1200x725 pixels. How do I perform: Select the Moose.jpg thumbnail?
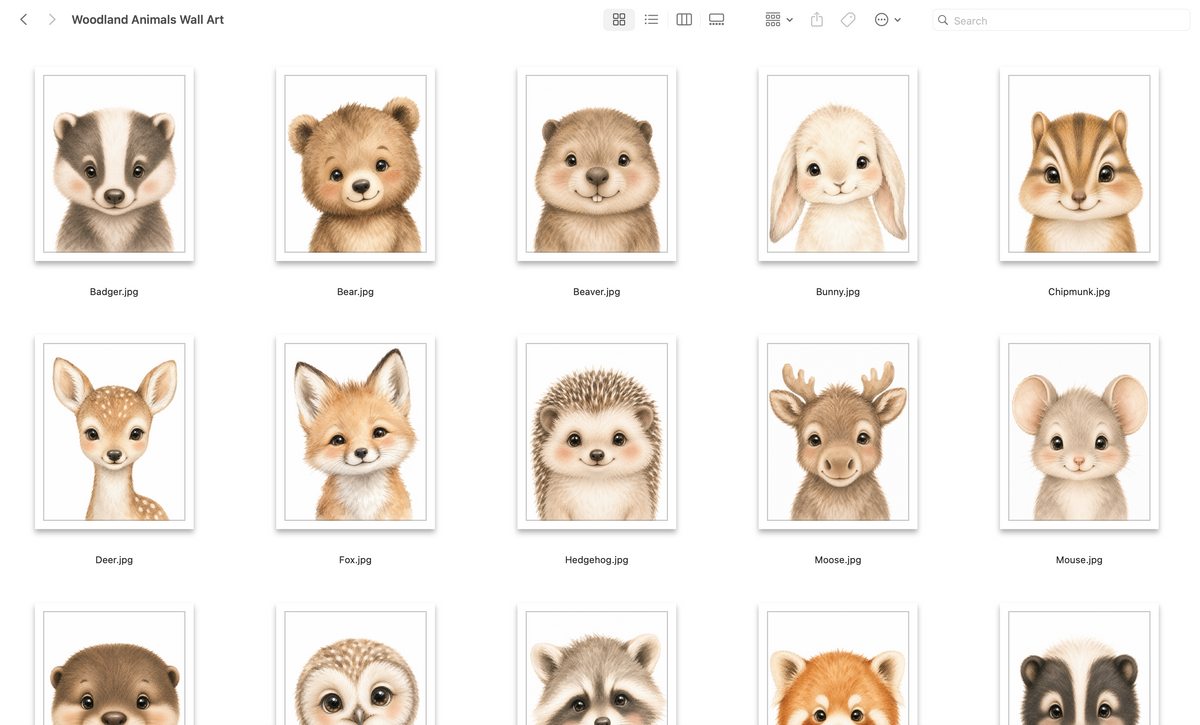[838, 432]
